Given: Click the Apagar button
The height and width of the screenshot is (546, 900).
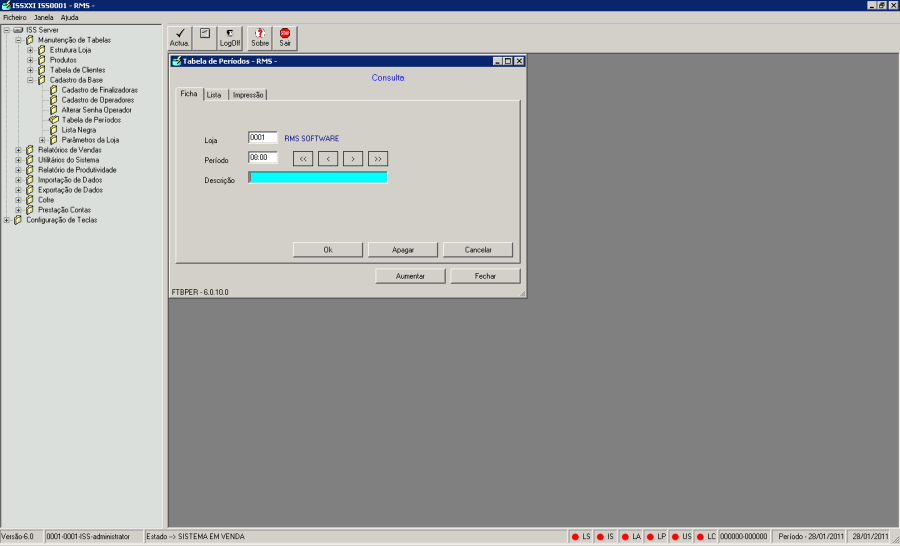Looking at the screenshot, I should [403, 250].
